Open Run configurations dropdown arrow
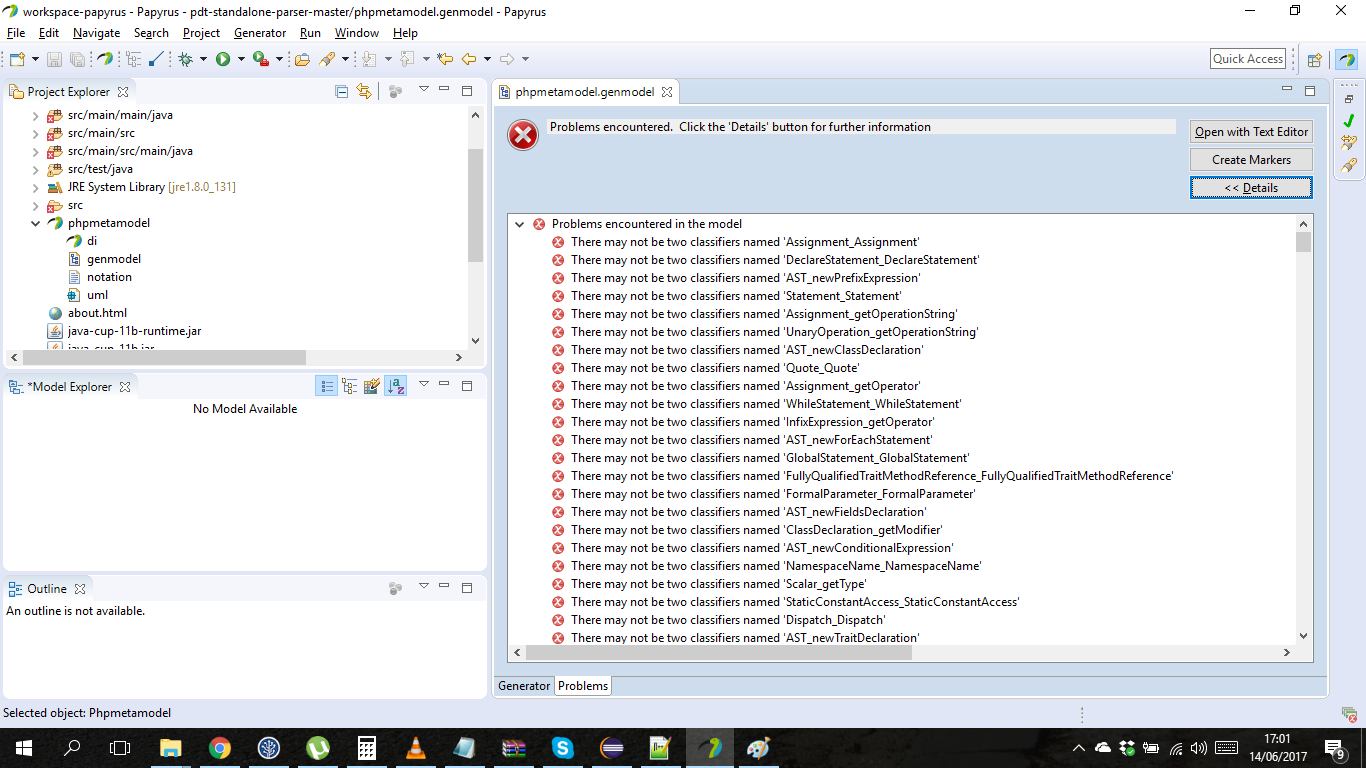The height and width of the screenshot is (768, 1366). click(241, 59)
